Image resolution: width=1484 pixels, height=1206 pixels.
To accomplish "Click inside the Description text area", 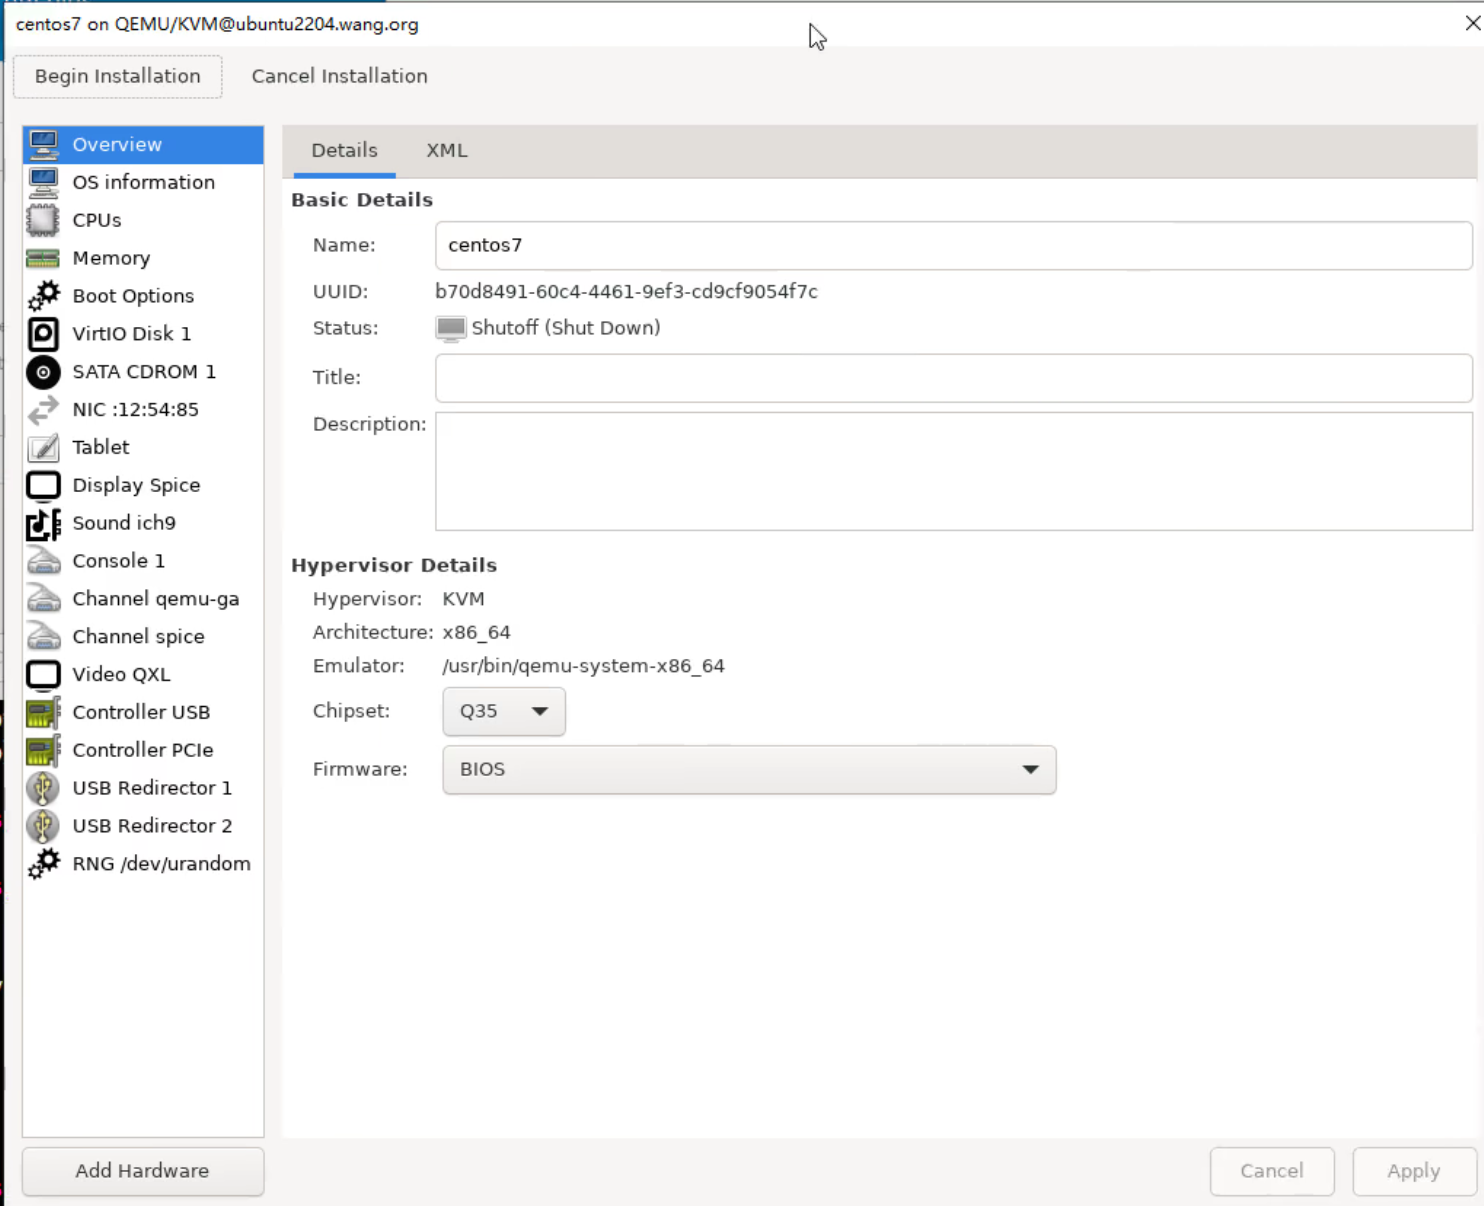I will point(952,471).
